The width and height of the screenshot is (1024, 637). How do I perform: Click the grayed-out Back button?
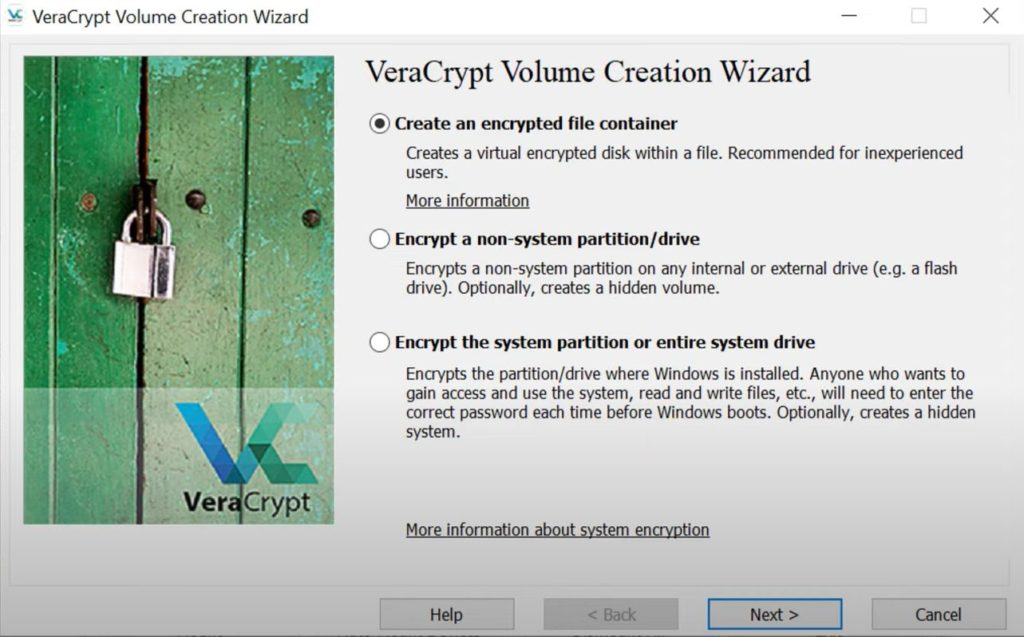click(x=610, y=614)
